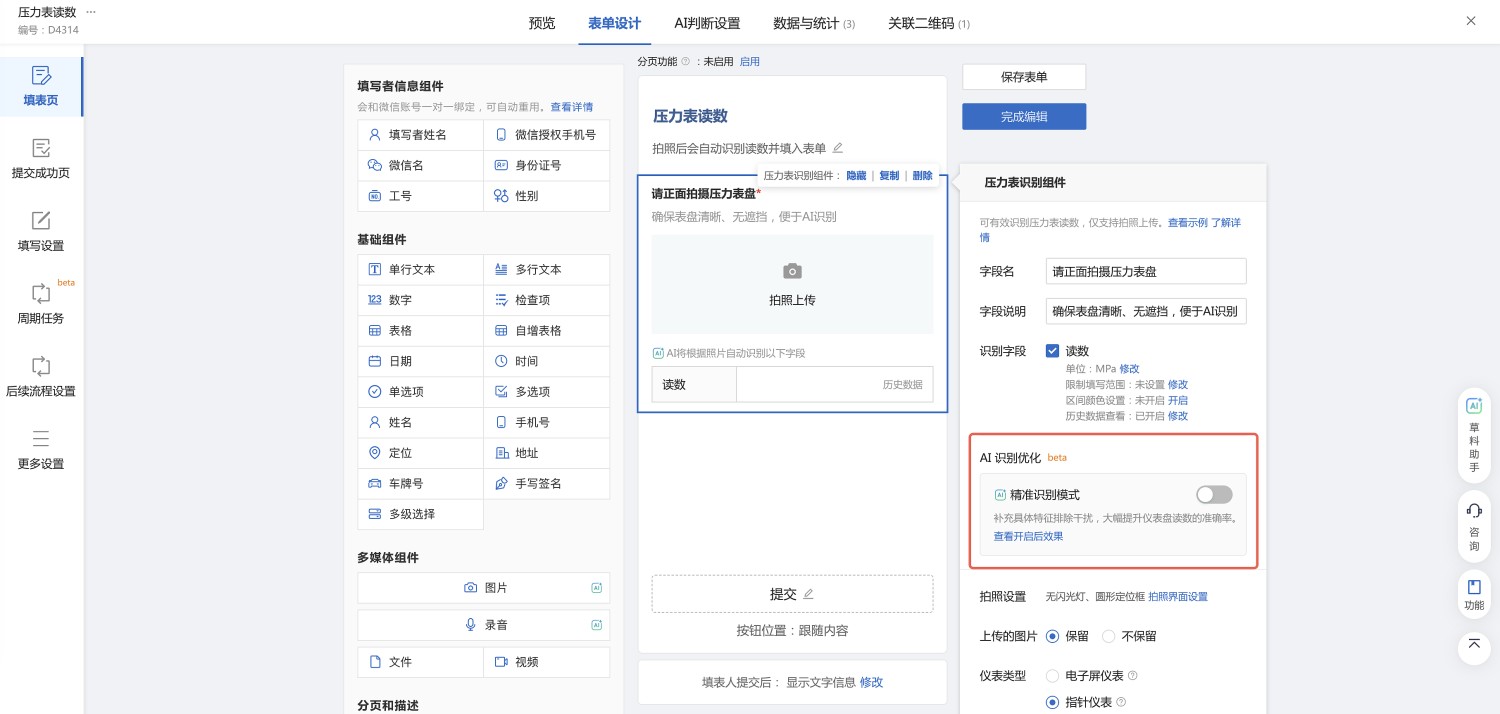The width and height of the screenshot is (1500, 714).
Task: Click the 完成编辑 button
Action: (1023, 116)
